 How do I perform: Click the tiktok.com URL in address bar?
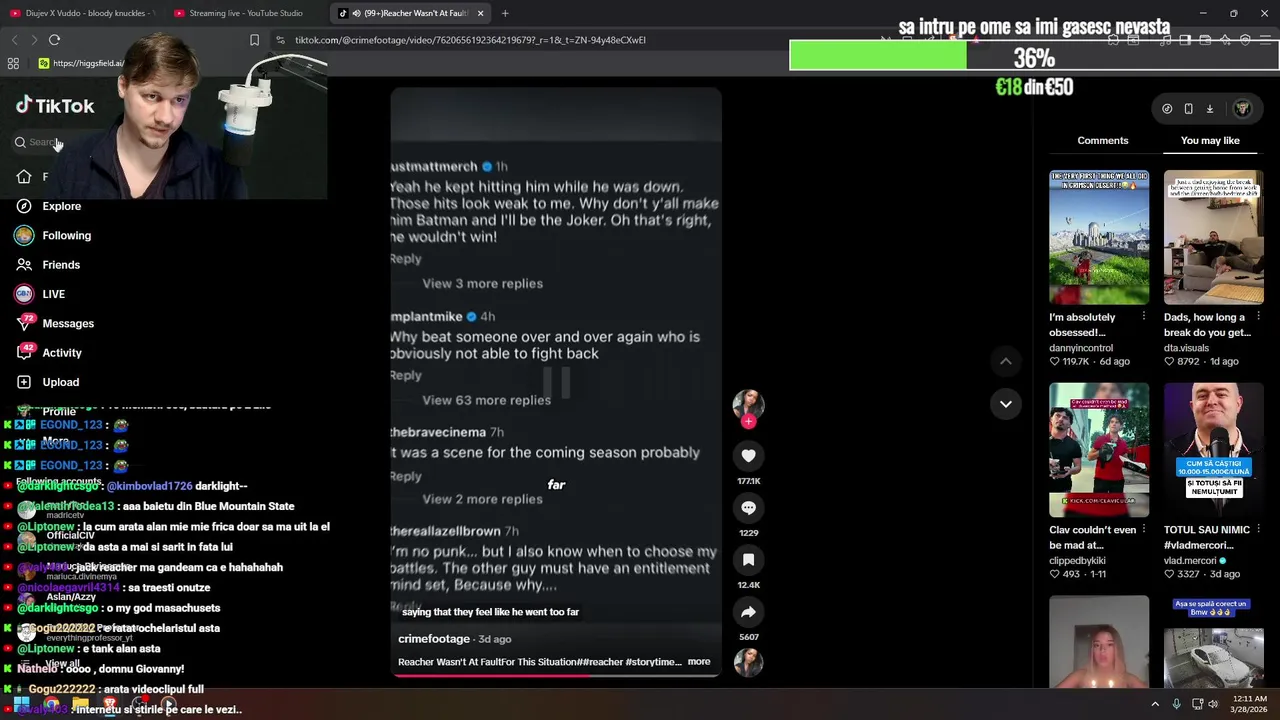[470, 40]
